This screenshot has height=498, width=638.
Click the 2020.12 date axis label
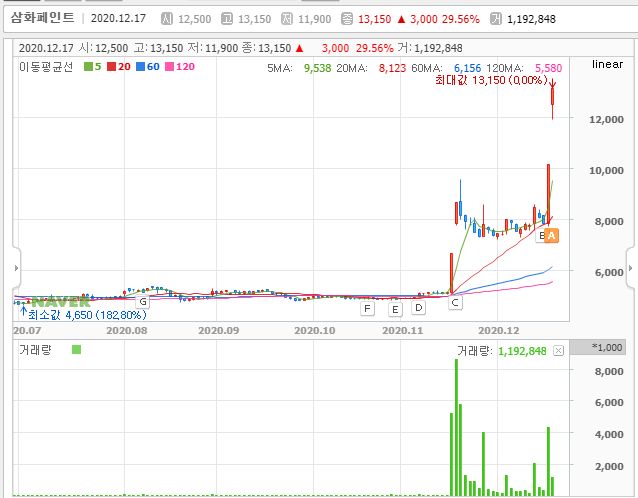[x=499, y=330]
